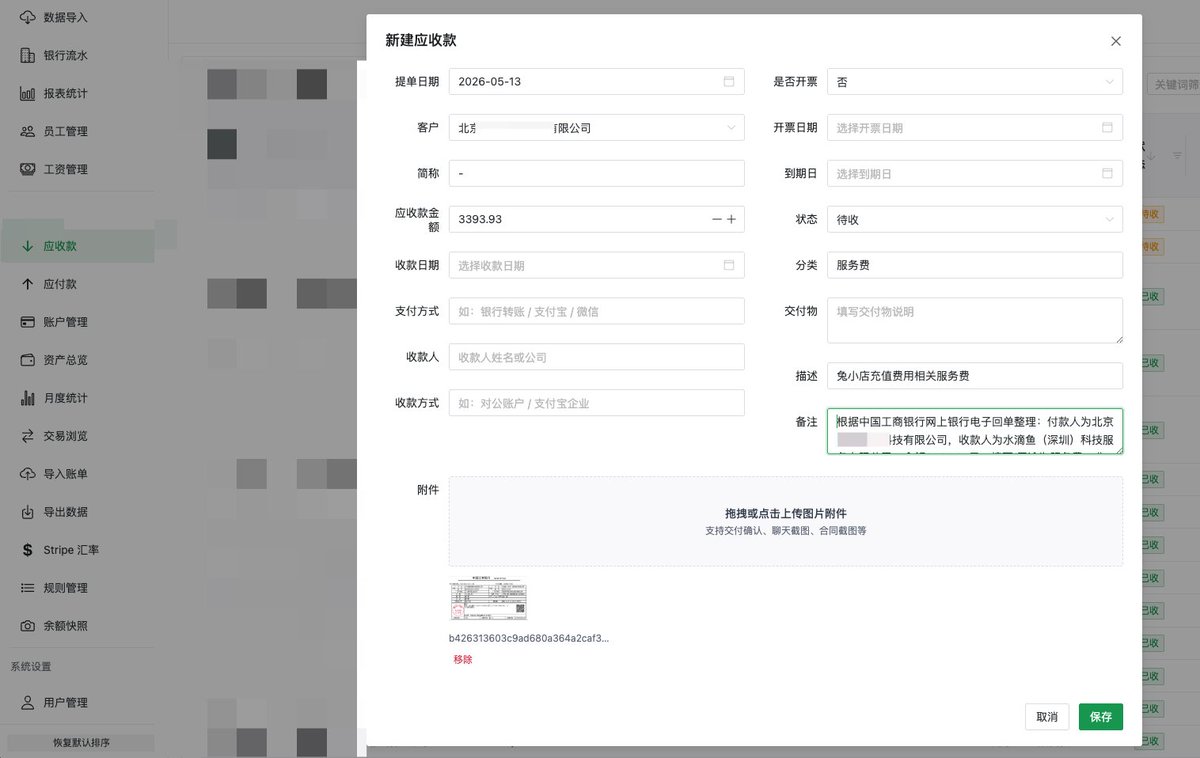The width and height of the screenshot is (1200, 758).
Task: Click the 分类 field with 服务费
Action: point(975,265)
